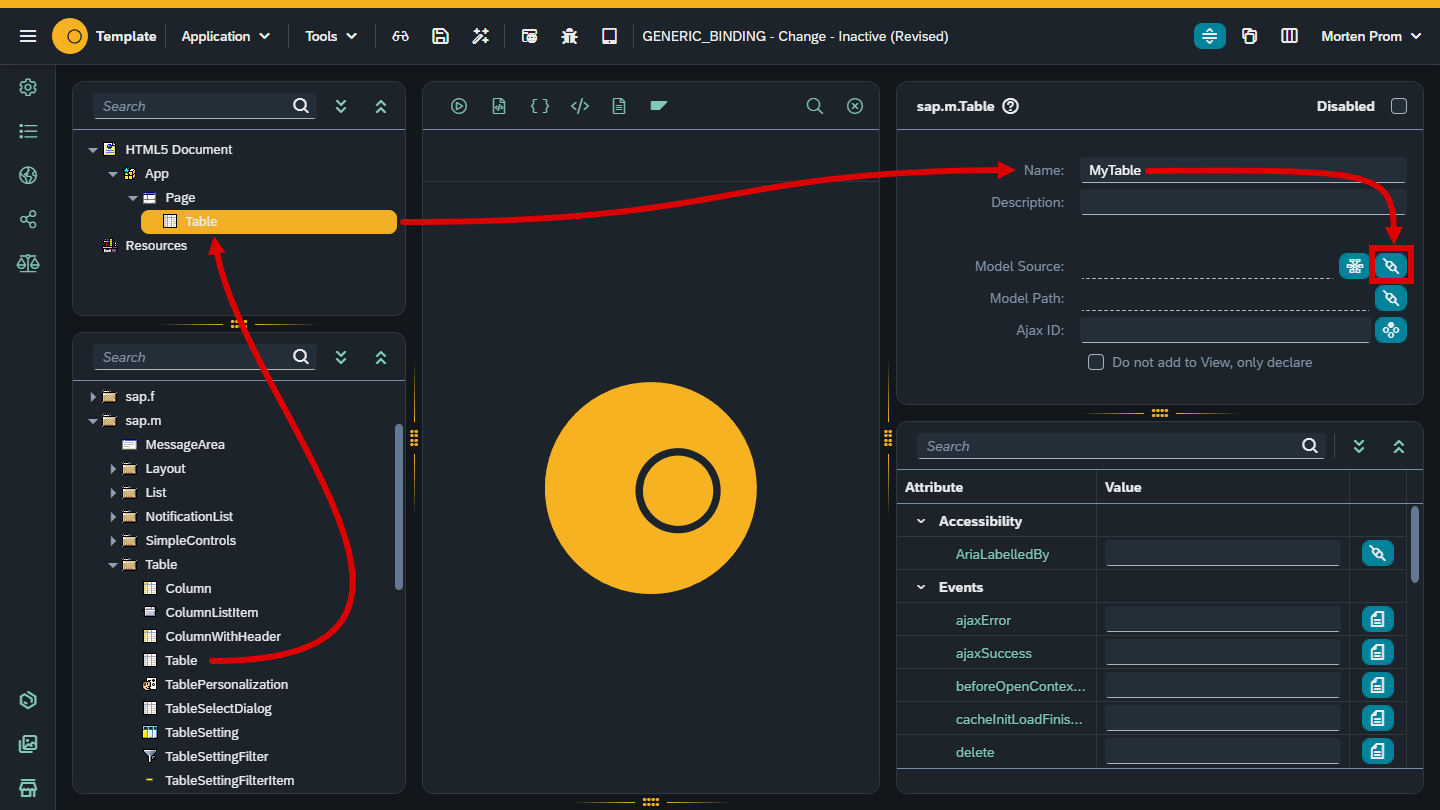Open the Model Source binding icon

pyautogui.click(x=1390, y=266)
